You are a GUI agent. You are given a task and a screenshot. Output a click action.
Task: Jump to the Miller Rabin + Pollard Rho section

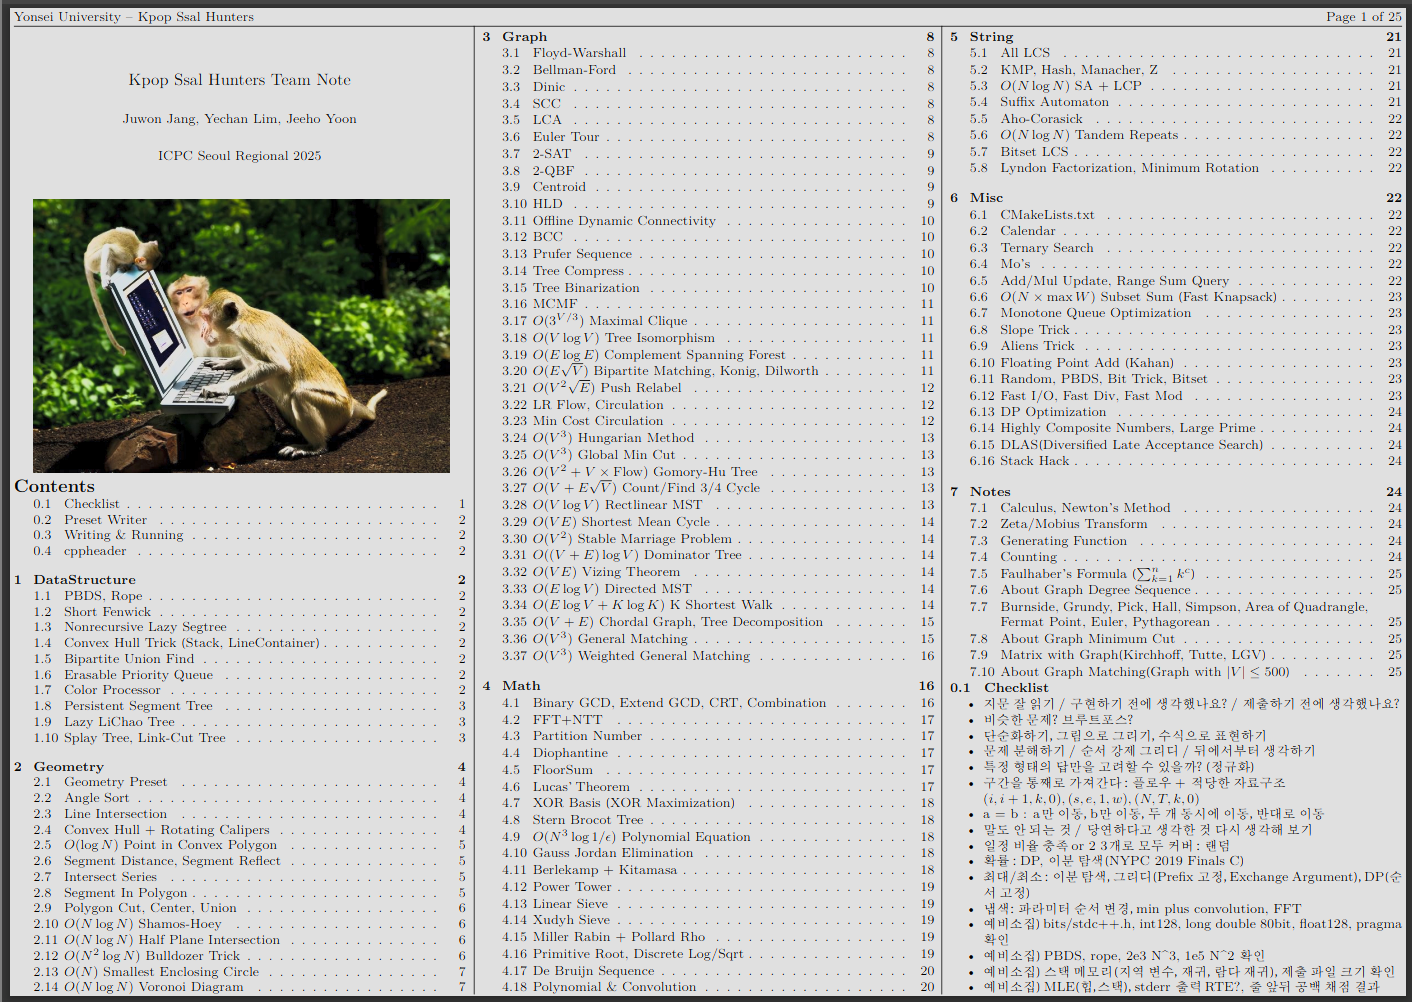click(618, 937)
